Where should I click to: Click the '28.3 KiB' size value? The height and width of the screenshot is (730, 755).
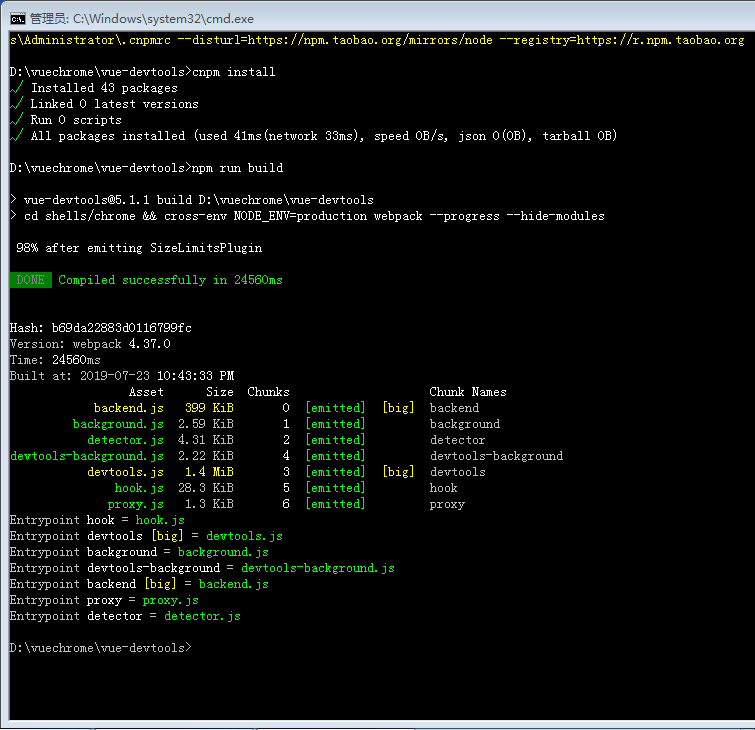tap(206, 488)
